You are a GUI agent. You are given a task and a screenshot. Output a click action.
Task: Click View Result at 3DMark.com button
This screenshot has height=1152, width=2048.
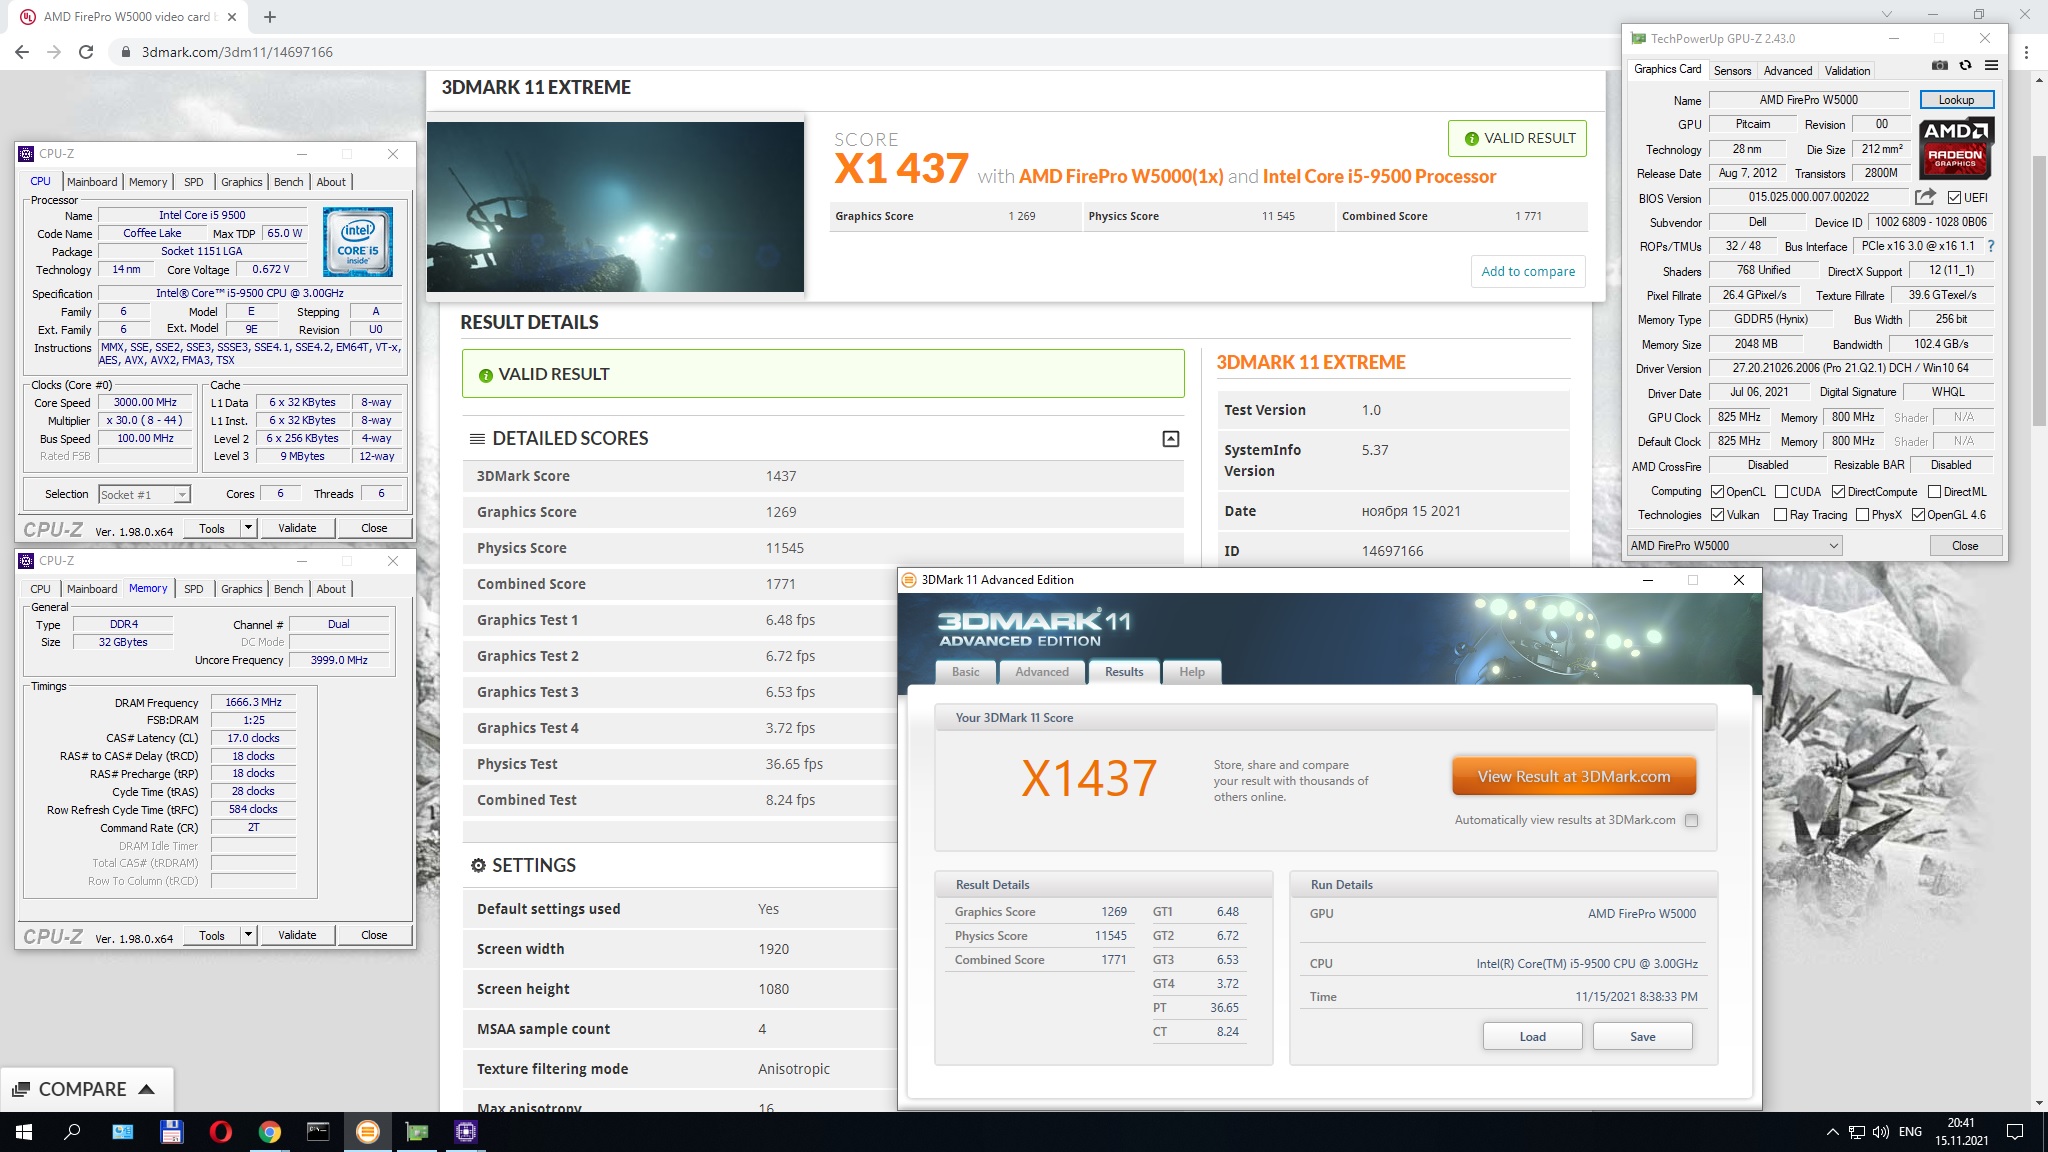point(1574,777)
